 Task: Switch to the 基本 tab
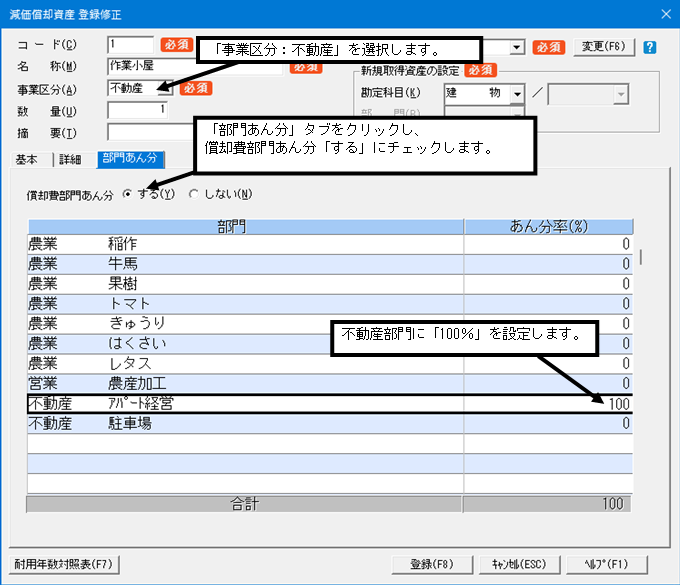pyautogui.click(x=26, y=160)
